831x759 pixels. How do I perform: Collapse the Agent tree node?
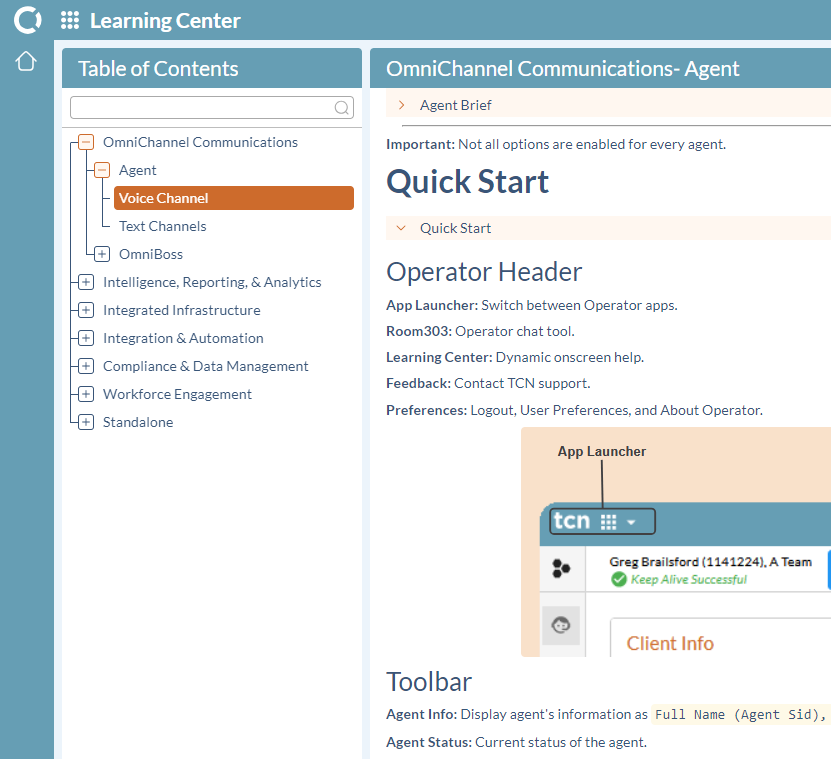101,170
